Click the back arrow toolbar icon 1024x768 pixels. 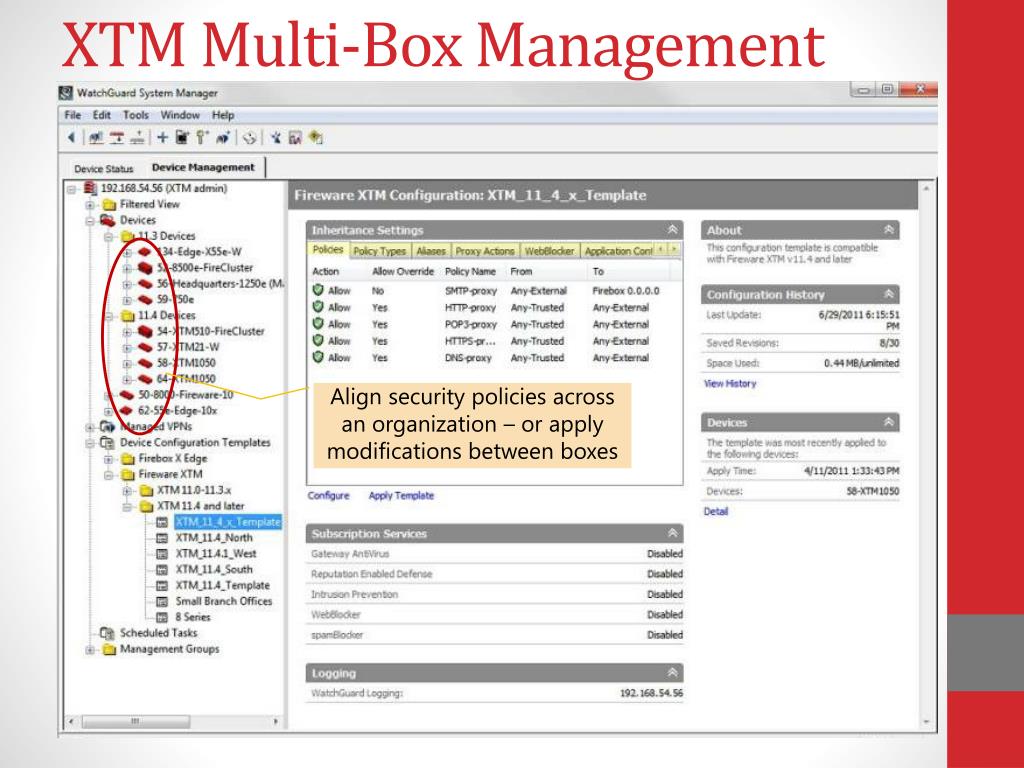tap(71, 138)
